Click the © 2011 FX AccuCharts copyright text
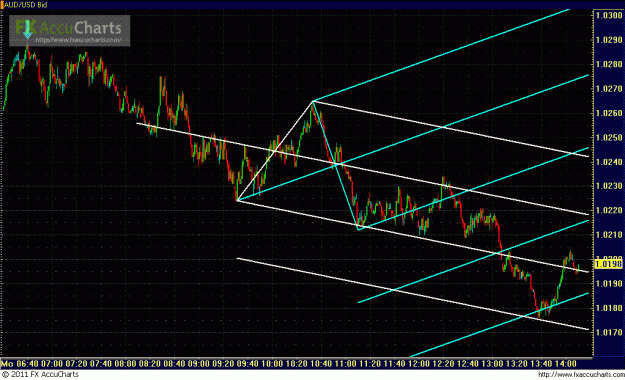 click(40, 374)
